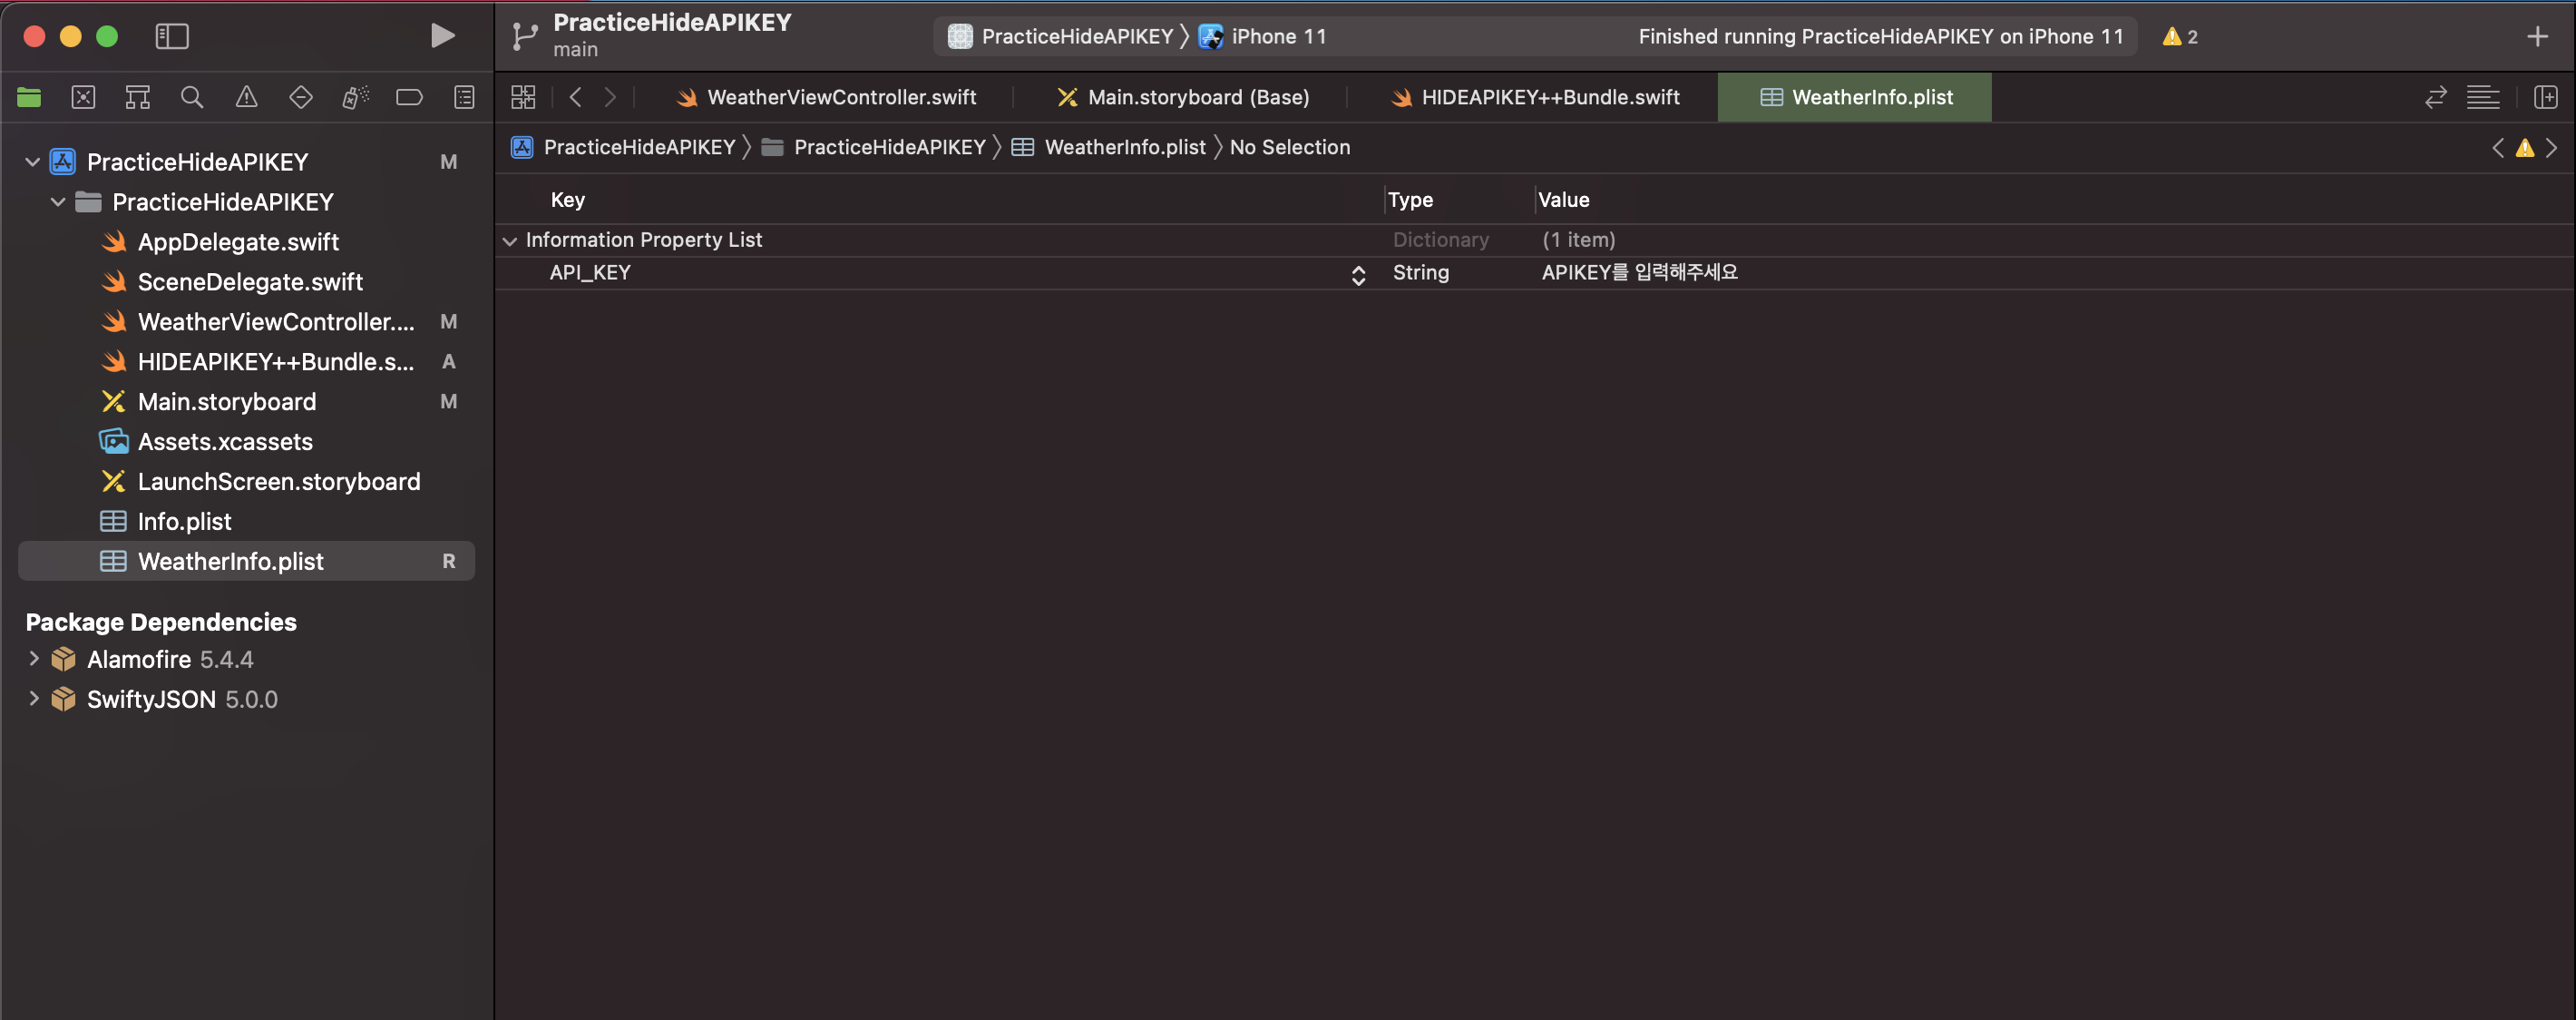Collapse the Information Property List row
The width and height of the screenshot is (2576, 1020).
pos(510,241)
